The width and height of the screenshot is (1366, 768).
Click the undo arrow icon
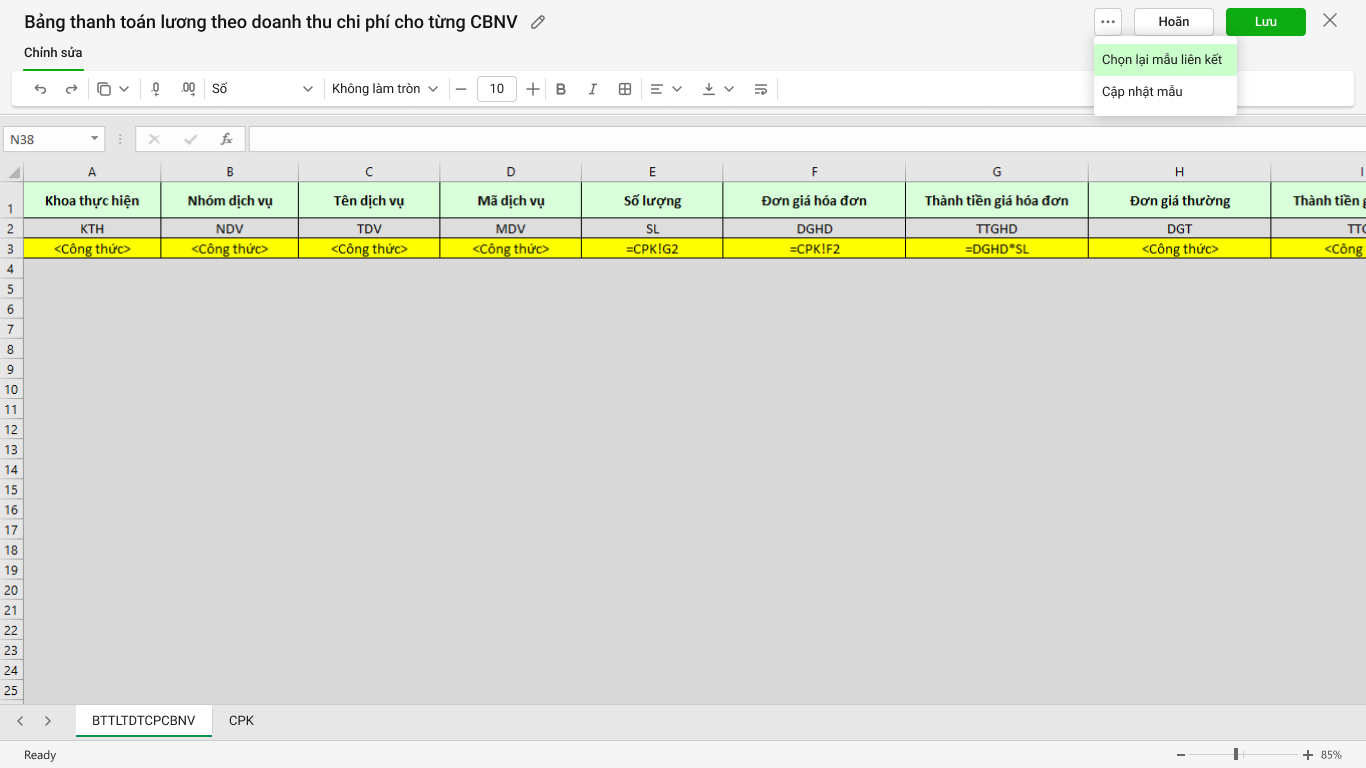coord(41,89)
